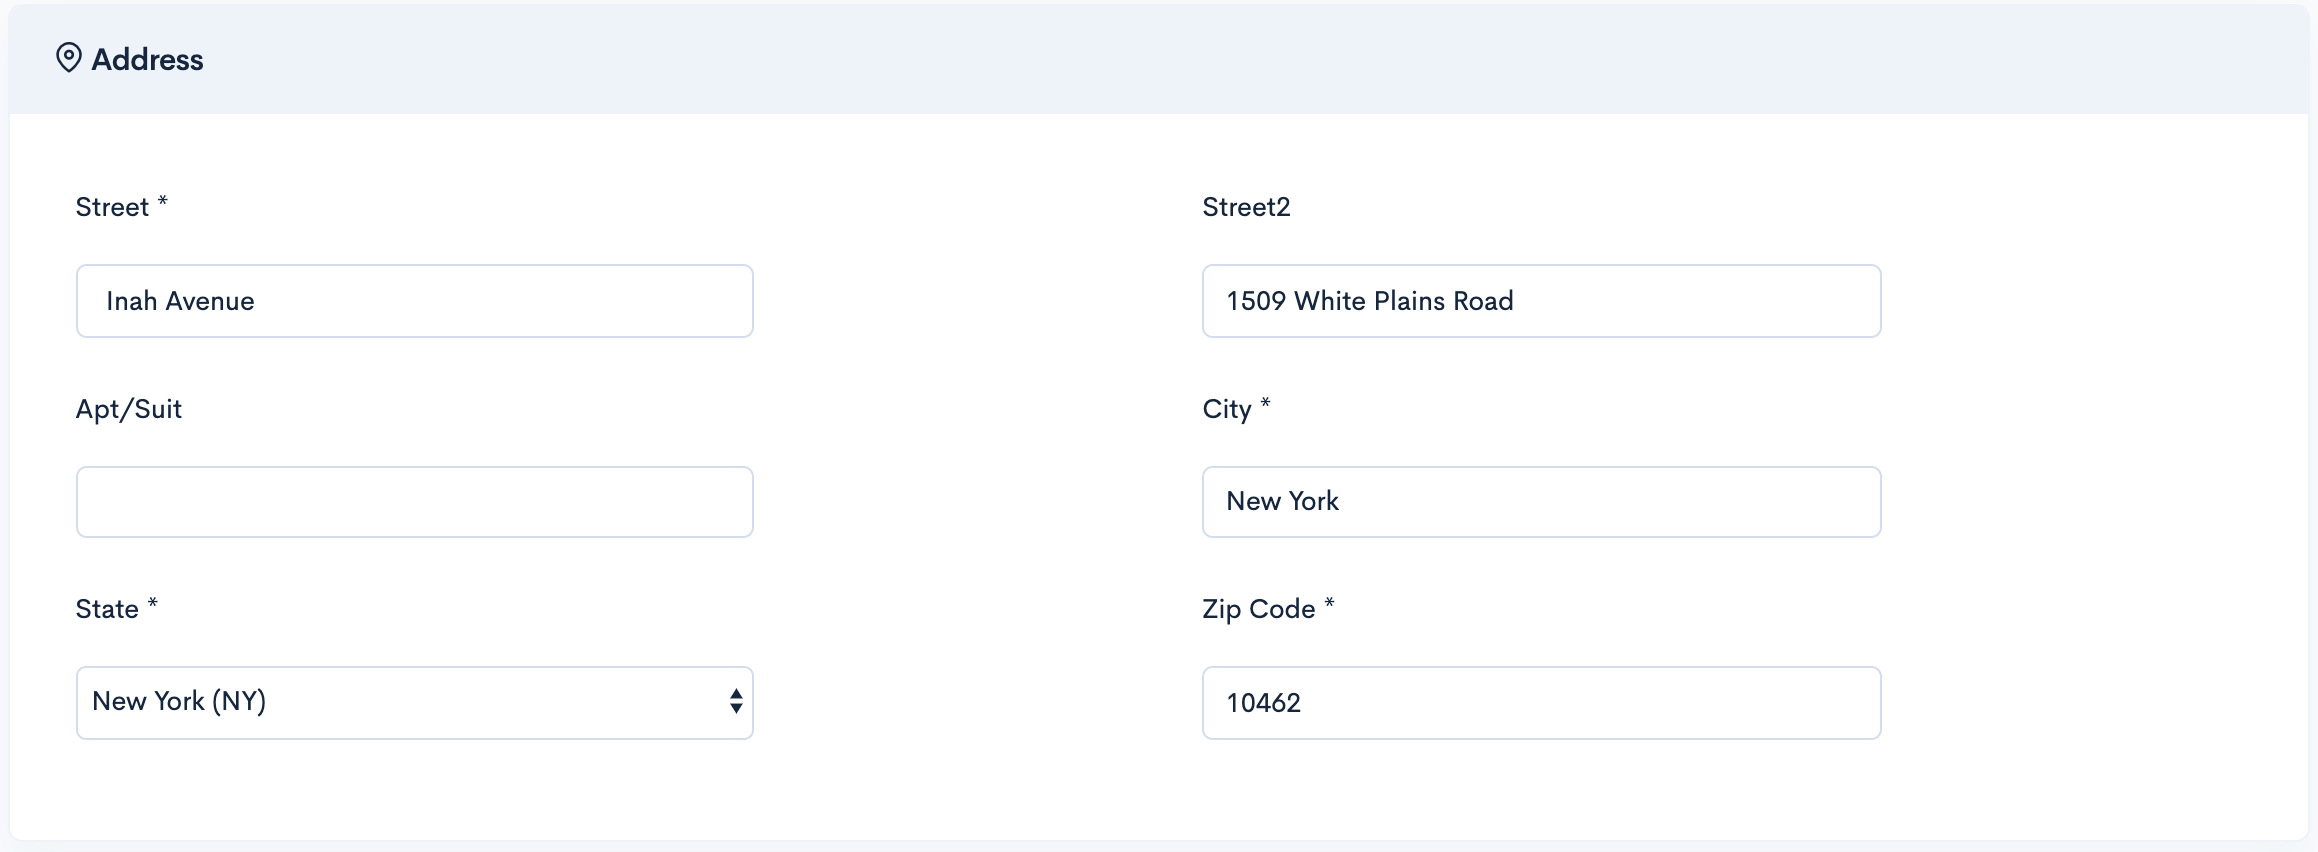
Task: Click the Apt/Suit field label
Action: click(x=129, y=409)
